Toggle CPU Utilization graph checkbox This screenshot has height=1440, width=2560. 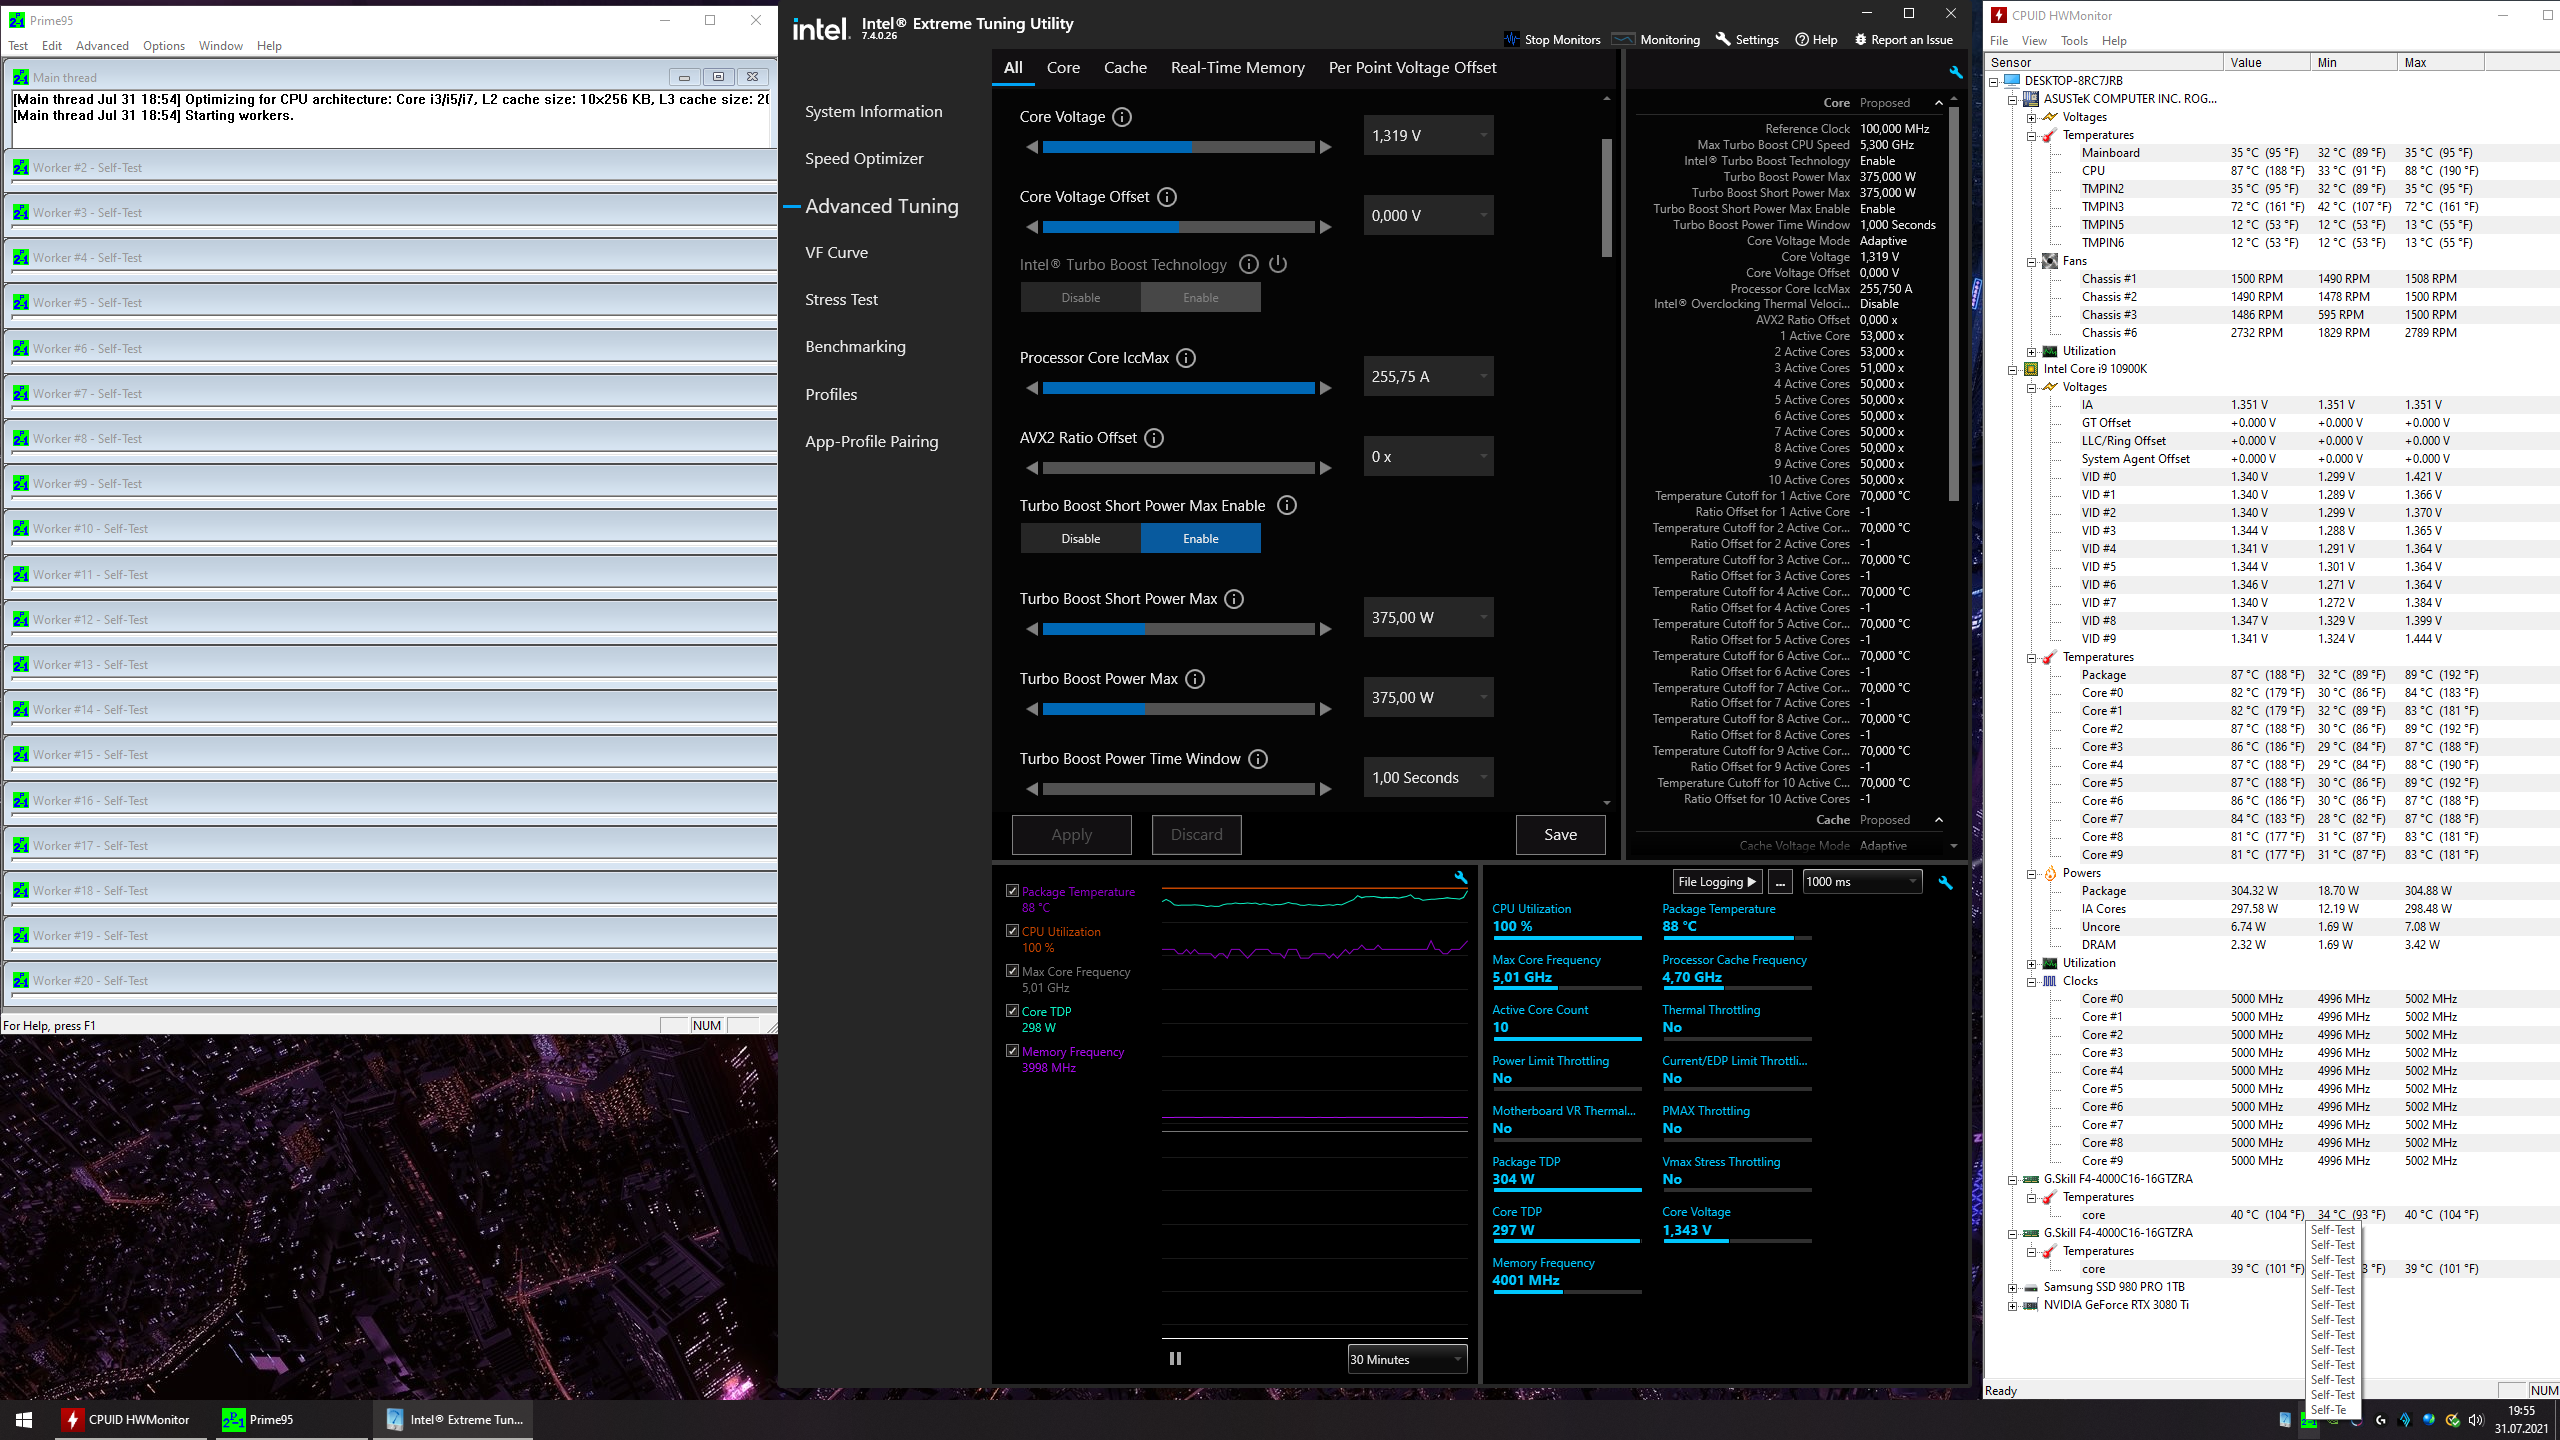point(1012,930)
